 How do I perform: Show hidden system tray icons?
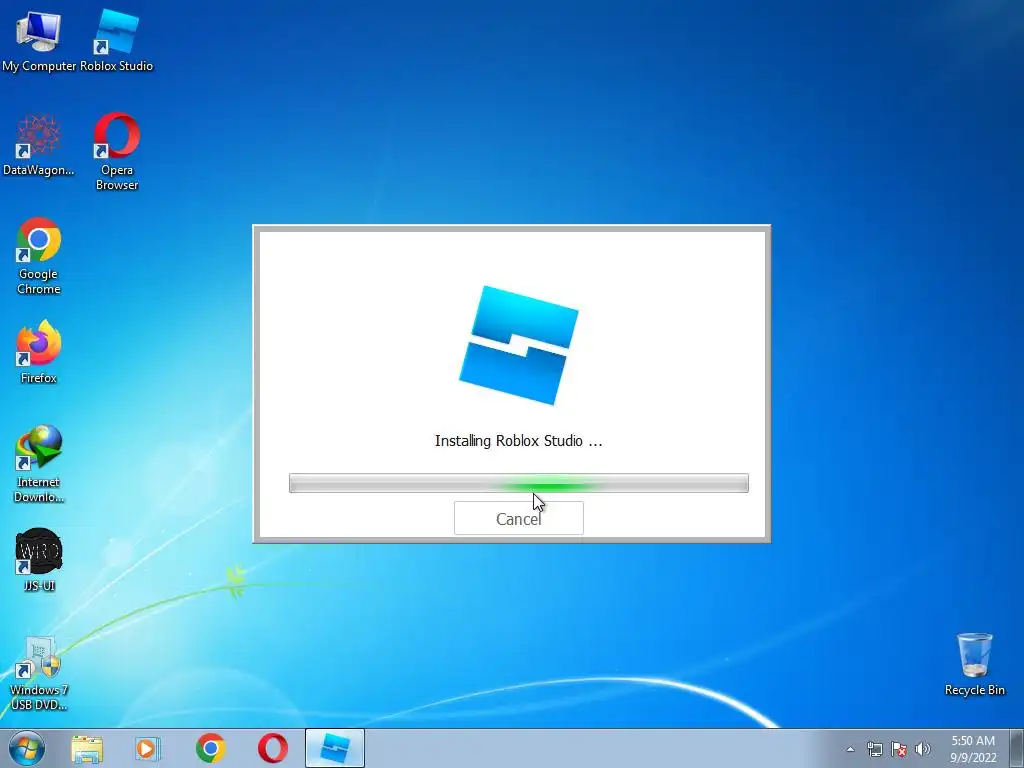pyautogui.click(x=850, y=749)
